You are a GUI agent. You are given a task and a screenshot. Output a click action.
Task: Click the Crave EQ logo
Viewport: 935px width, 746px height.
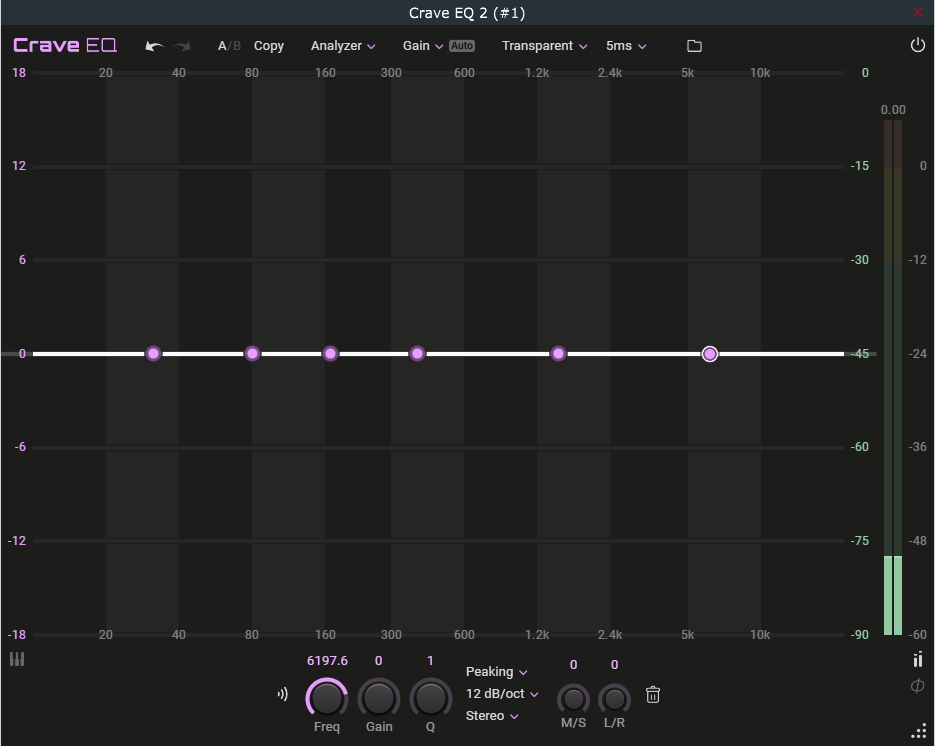coord(65,45)
